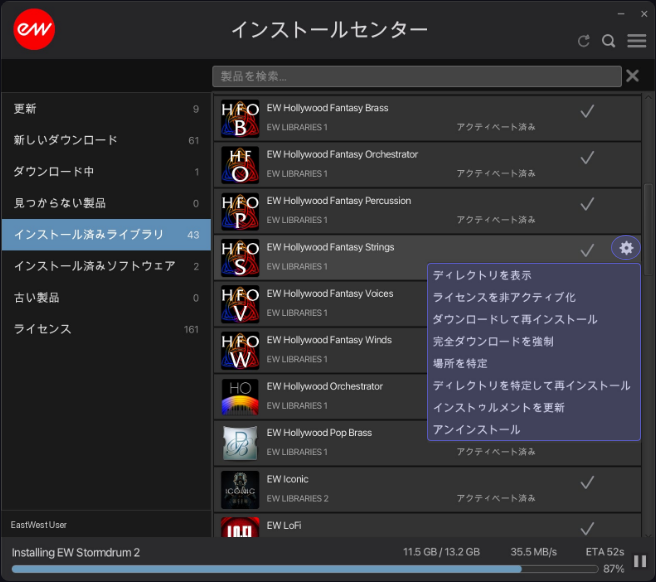This screenshot has width=656, height=582.
Task: Click the checkmark for EW Iconic
Action: (x=587, y=482)
